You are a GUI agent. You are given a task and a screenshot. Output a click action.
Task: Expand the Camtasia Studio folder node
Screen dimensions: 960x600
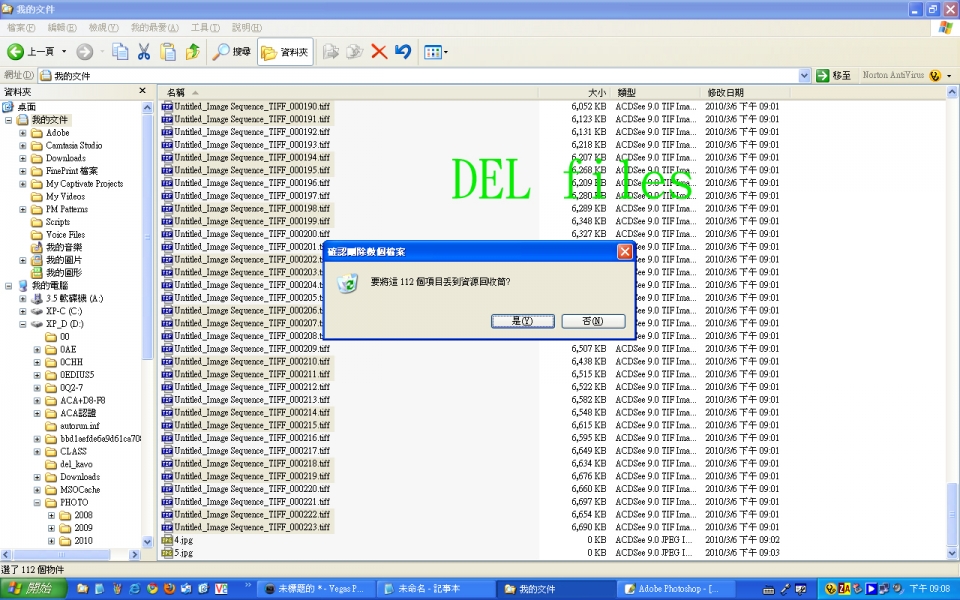tap(23, 146)
